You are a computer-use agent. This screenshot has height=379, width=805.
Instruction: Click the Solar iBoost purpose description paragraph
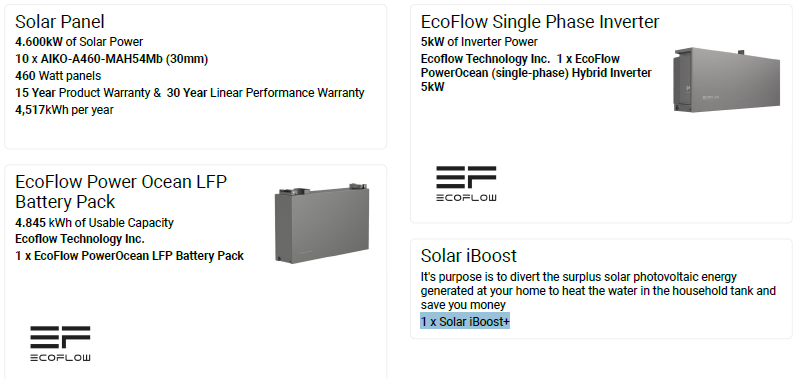pos(598,291)
